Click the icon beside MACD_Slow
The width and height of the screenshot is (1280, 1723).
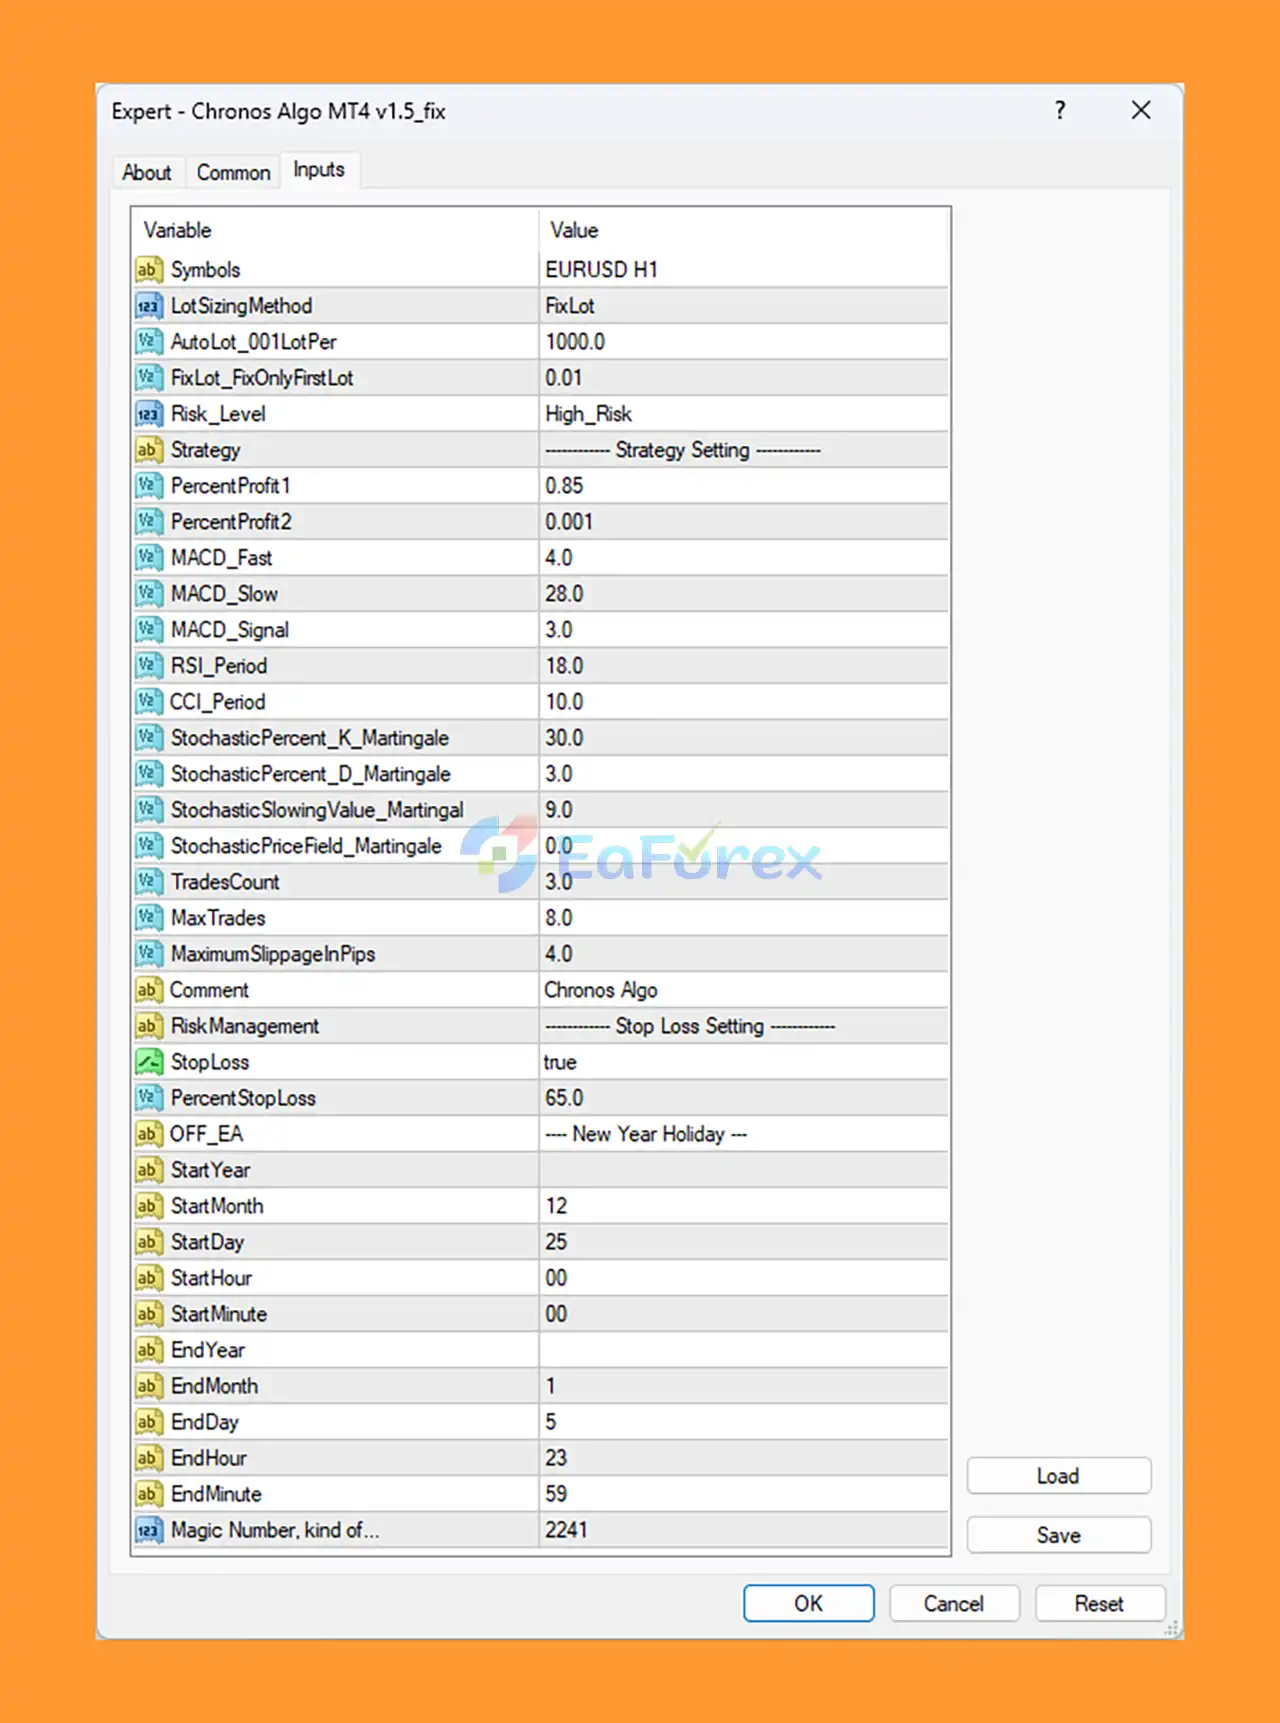coord(148,594)
